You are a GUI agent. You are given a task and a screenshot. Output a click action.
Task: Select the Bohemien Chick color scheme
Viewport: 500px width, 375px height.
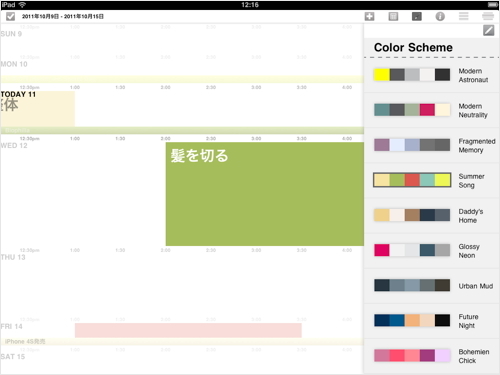(x=431, y=356)
